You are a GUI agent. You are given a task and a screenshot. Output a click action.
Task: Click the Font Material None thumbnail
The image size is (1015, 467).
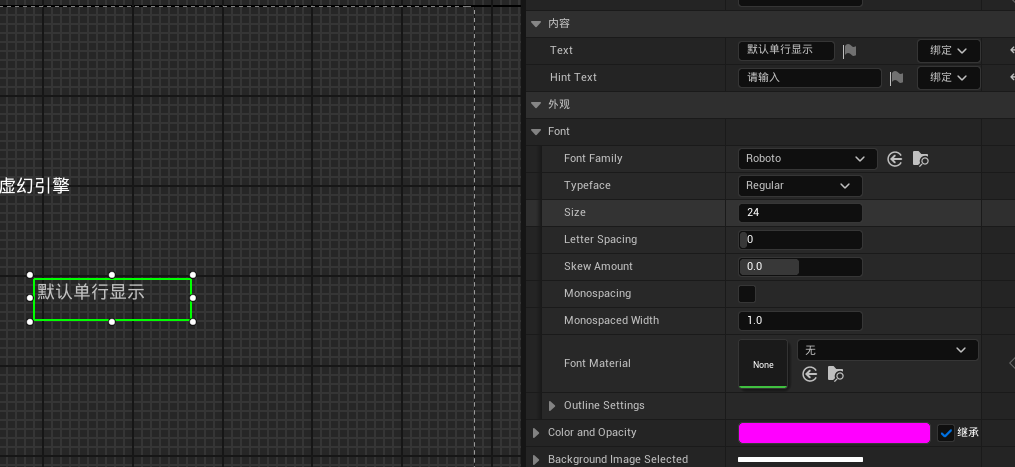pos(763,364)
